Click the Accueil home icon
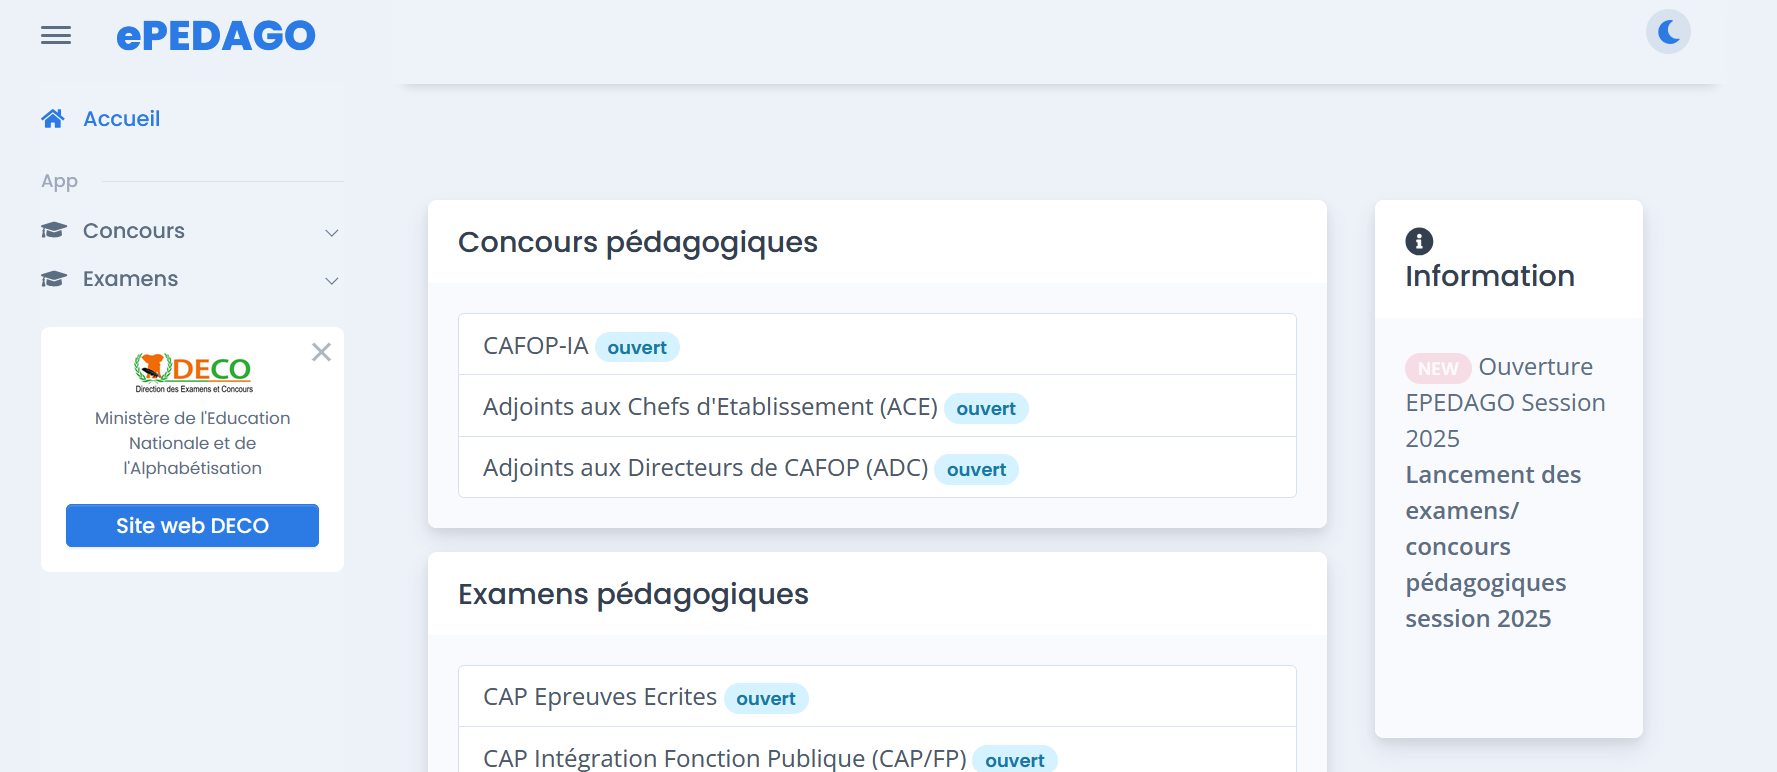The height and width of the screenshot is (772, 1777). click(x=53, y=119)
